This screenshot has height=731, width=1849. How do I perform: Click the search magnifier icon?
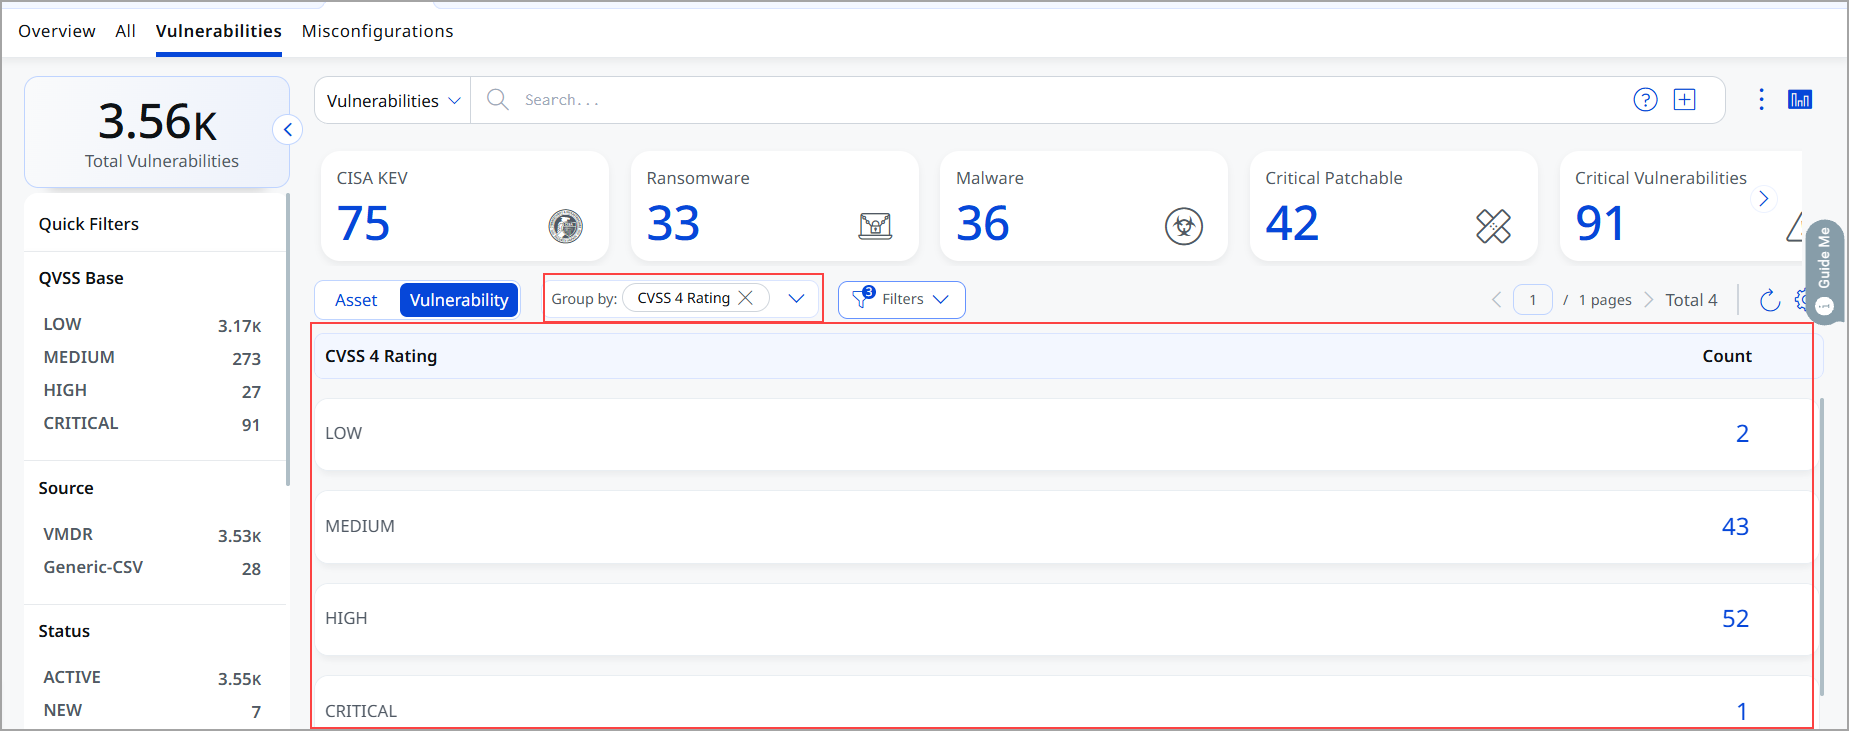497,99
